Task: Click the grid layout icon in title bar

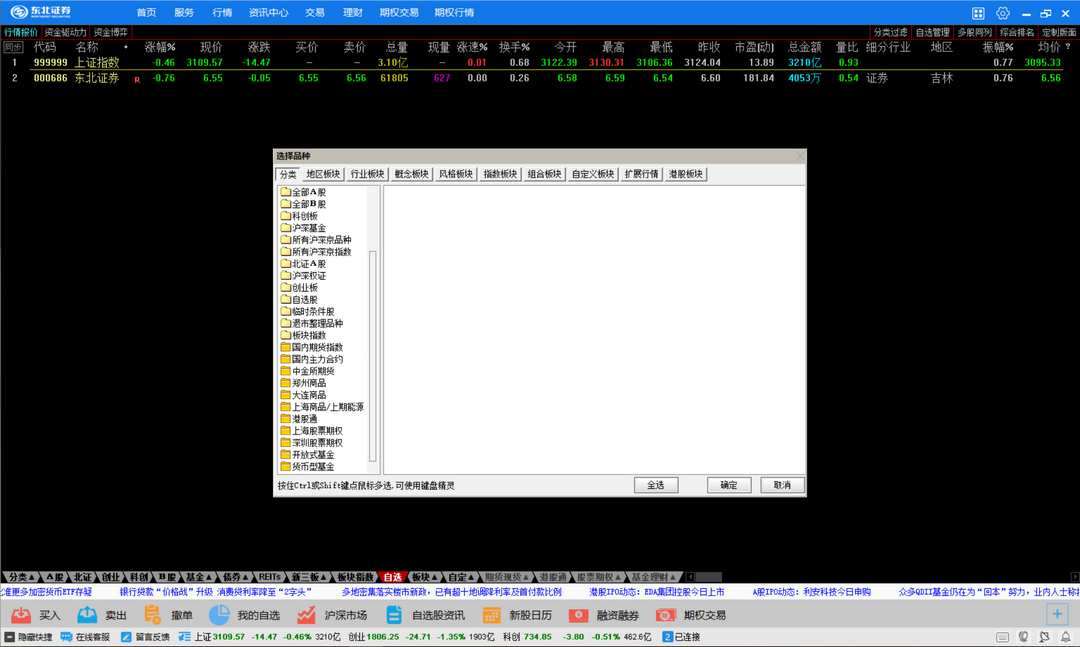Action: [978, 13]
